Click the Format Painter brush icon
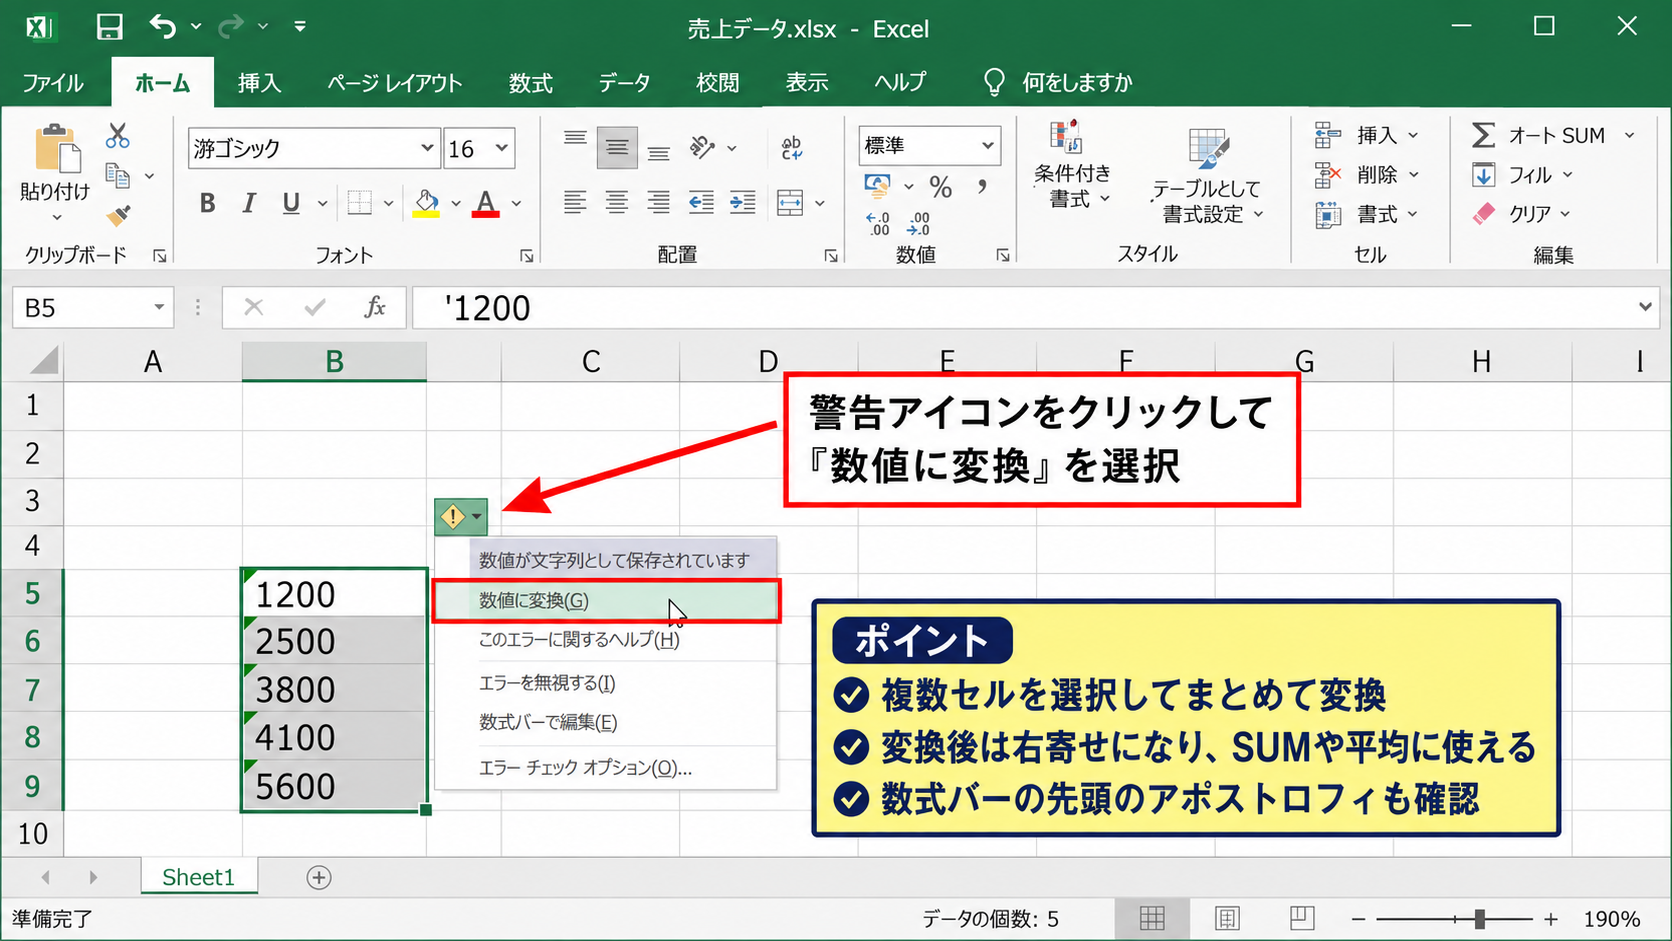 [x=119, y=215]
